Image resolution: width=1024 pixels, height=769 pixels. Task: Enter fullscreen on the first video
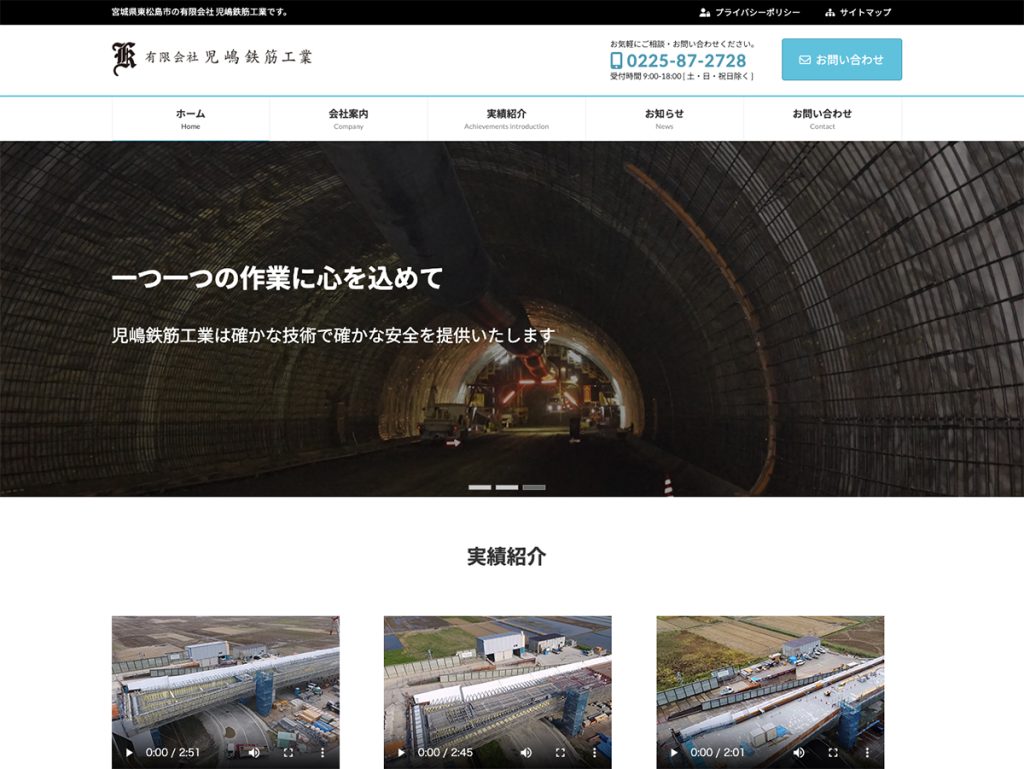click(288, 752)
